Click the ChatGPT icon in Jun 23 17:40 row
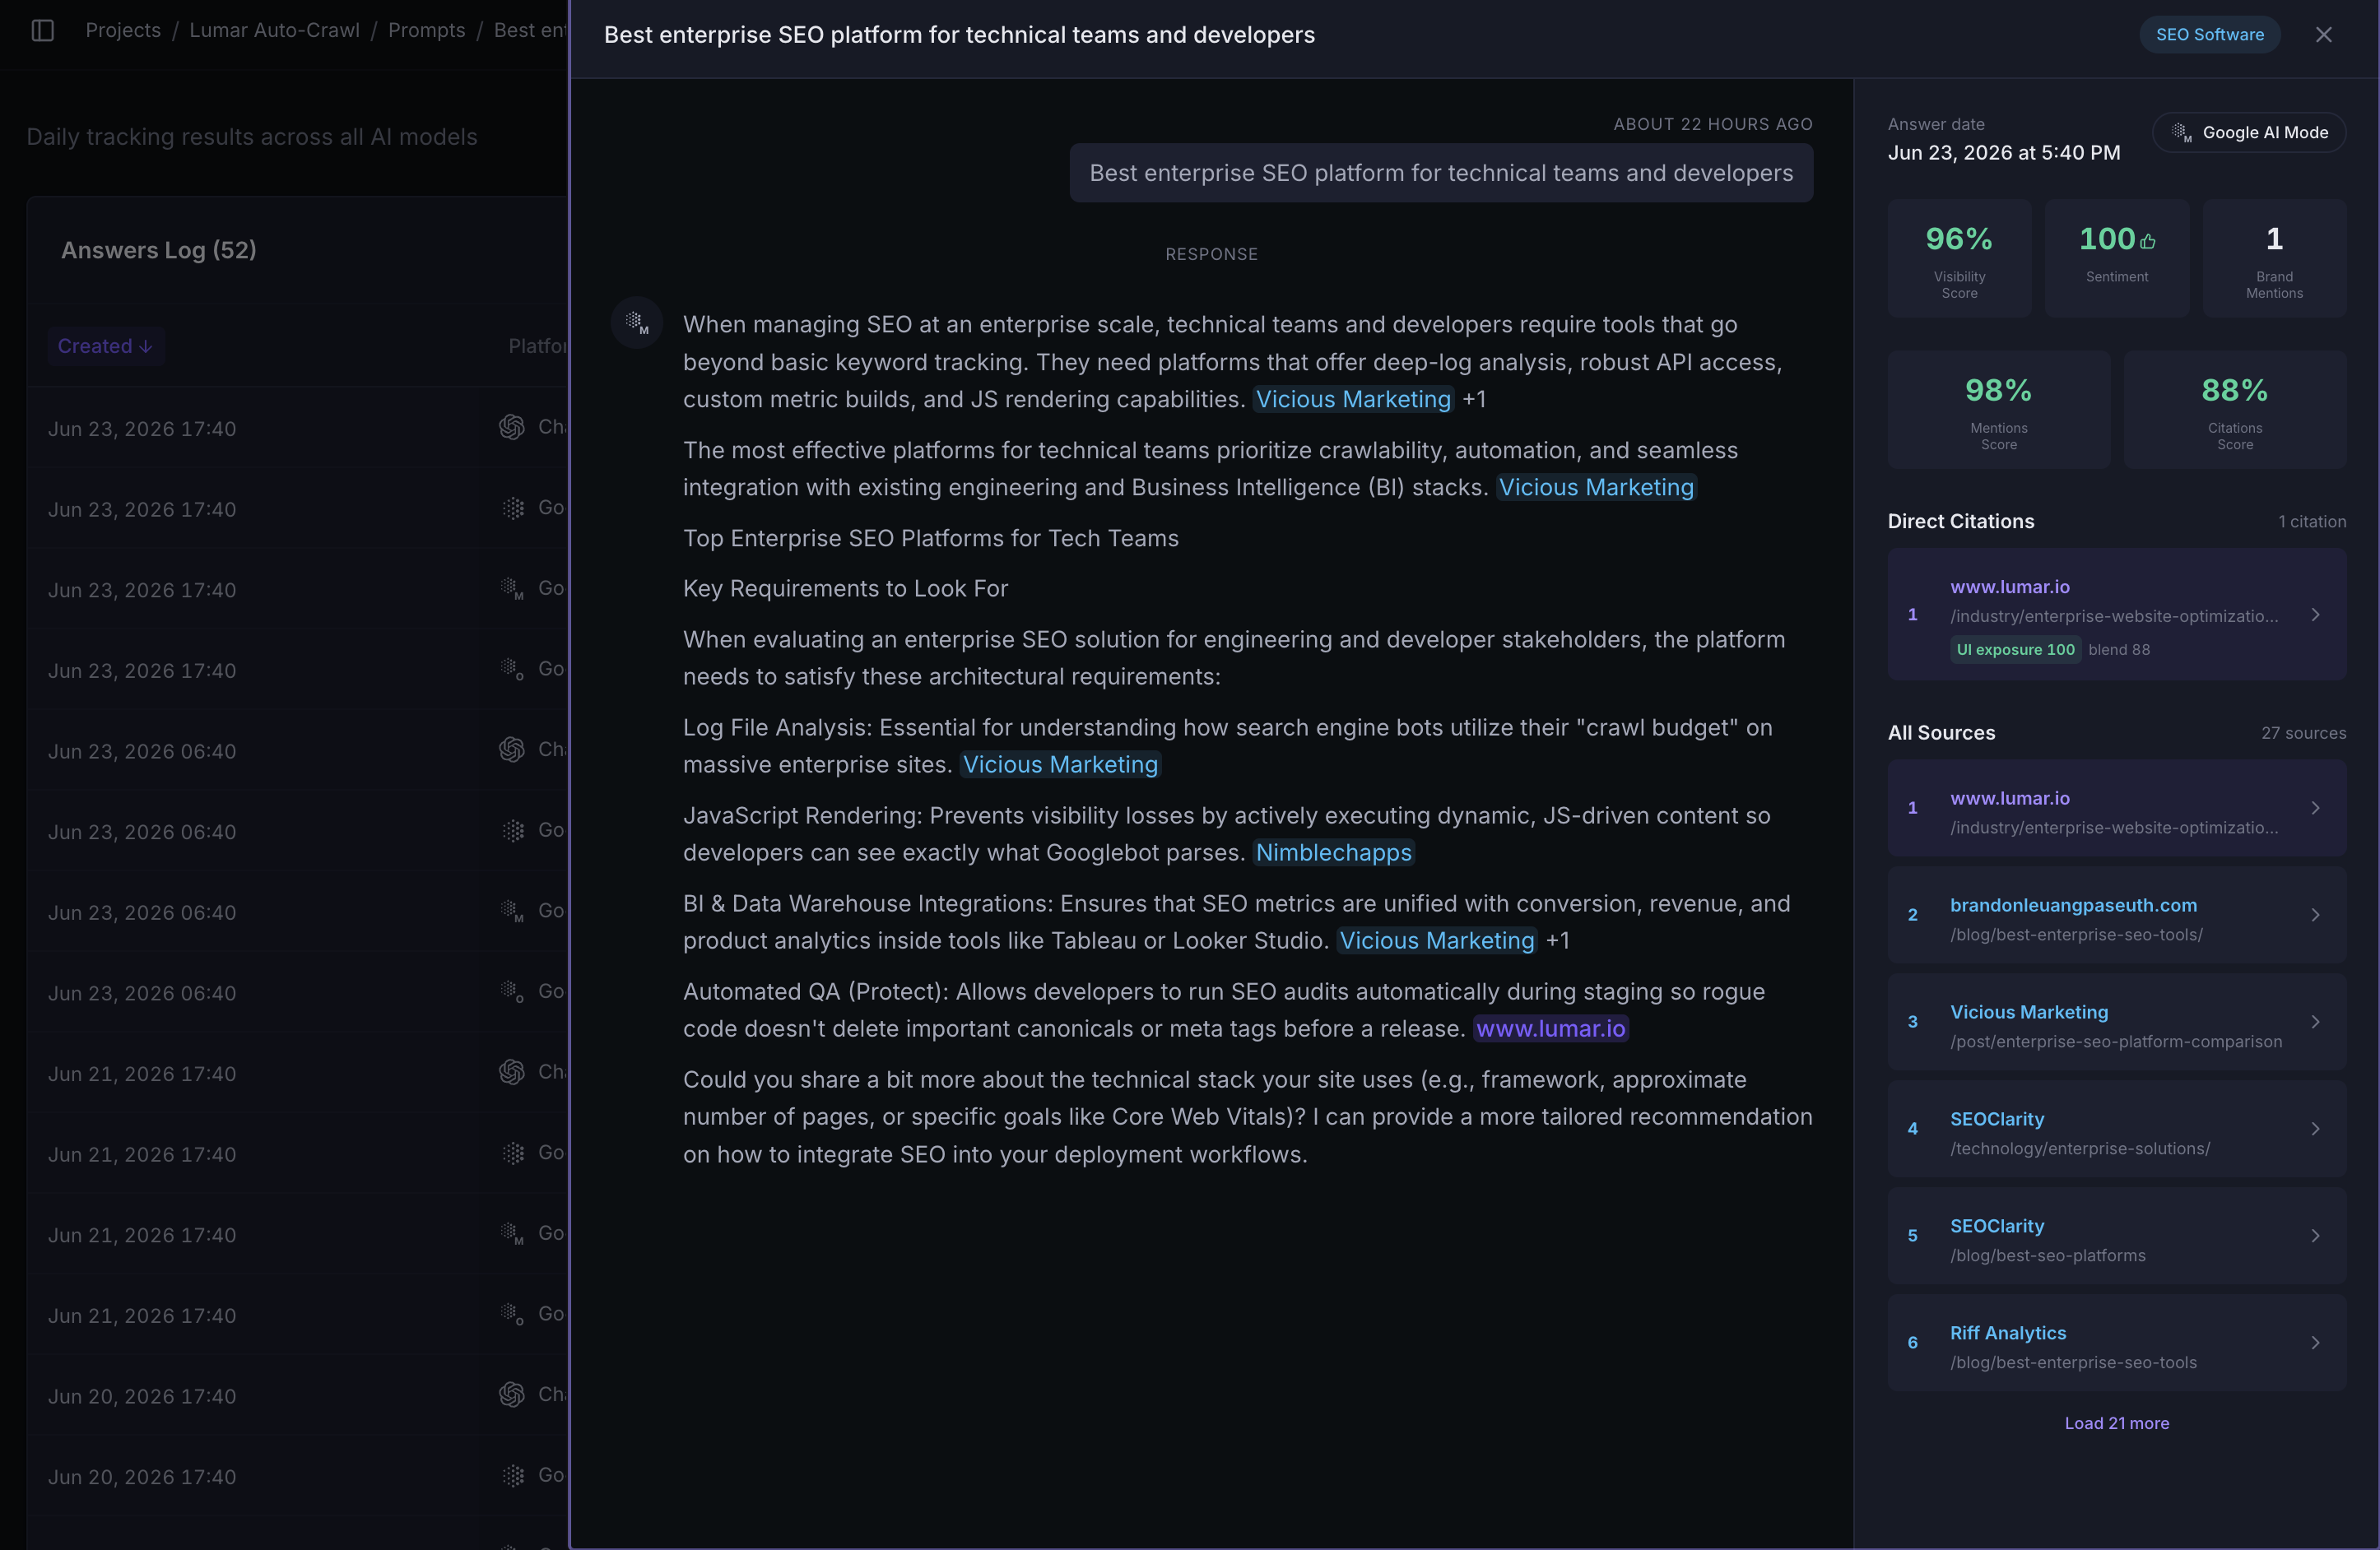Viewport: 2380px width, 1550px height. 512,427
